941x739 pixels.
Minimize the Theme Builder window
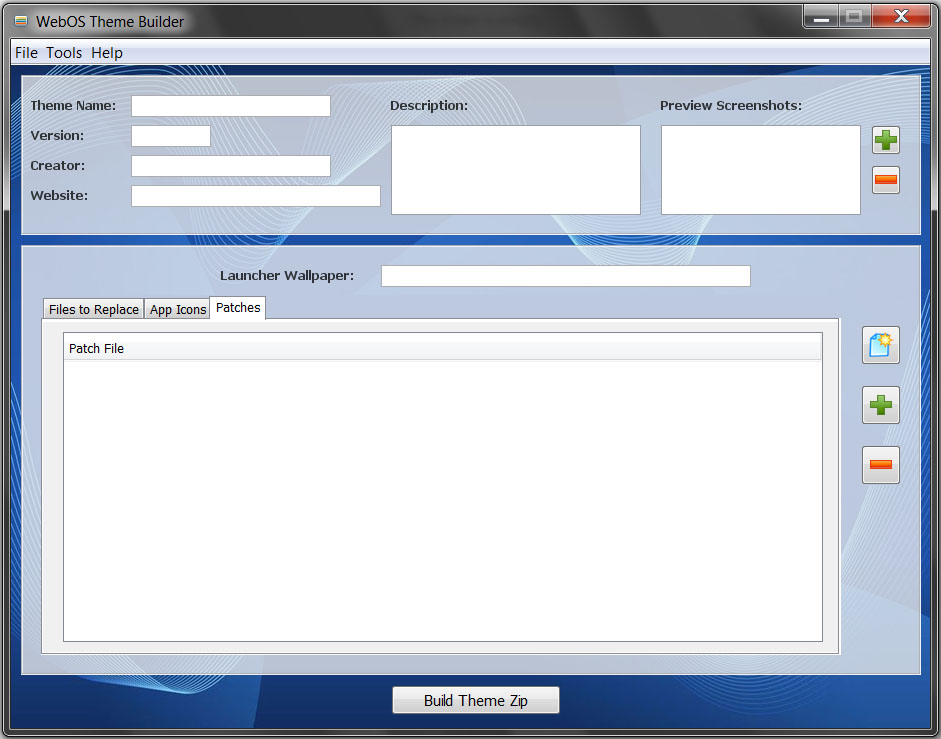(x=821, y=16)
